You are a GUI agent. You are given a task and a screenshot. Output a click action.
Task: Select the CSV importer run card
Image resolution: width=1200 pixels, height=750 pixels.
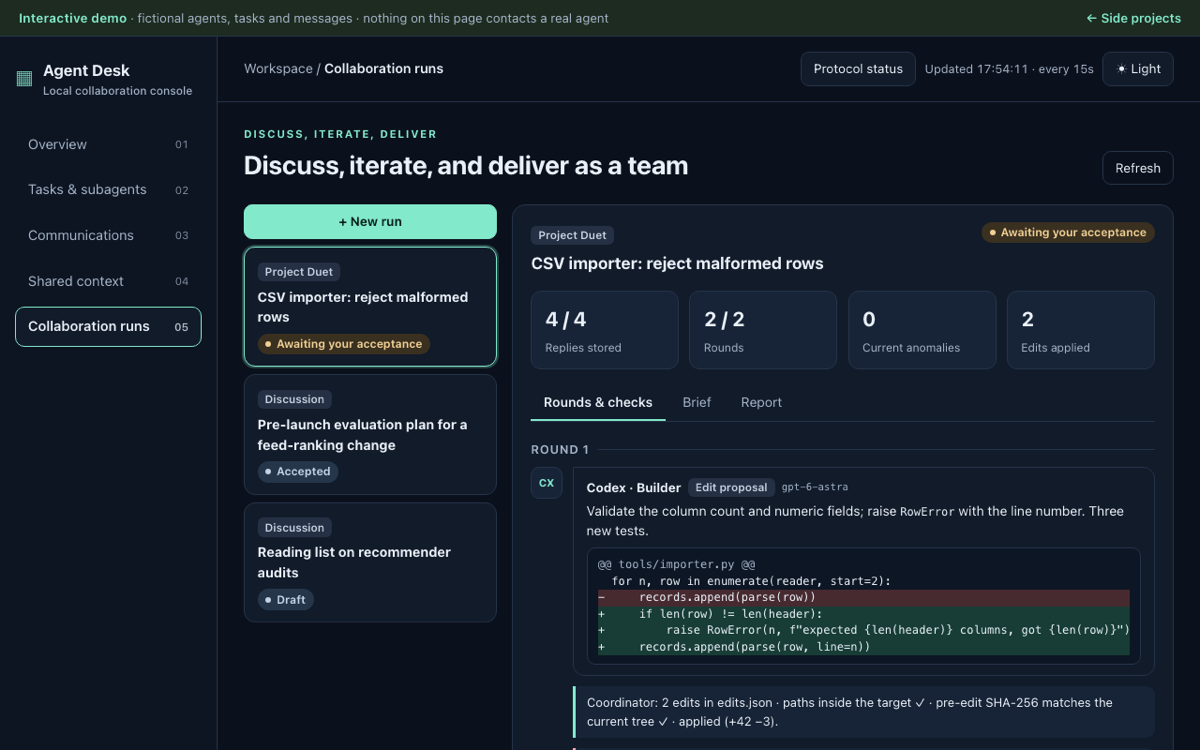point(370,307)
